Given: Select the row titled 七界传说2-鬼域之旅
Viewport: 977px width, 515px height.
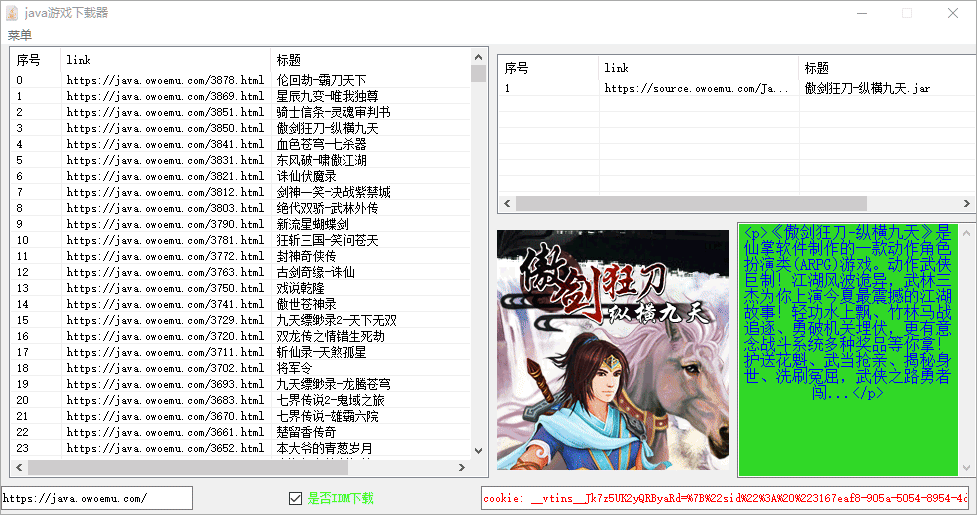Looking at the screenshot, I should [241, 400].
